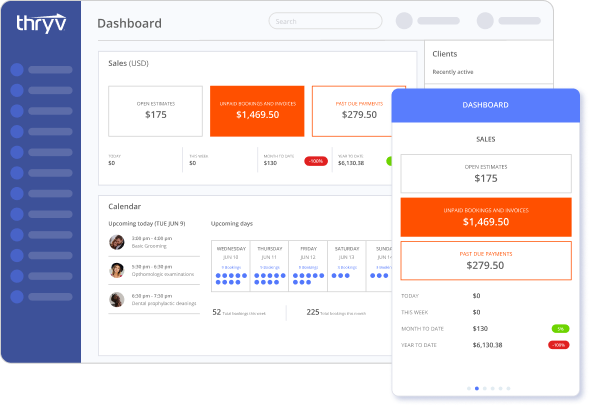Open the Search field in header
Image resolution: width=589 pixels, height=407 pixels.
click(x=325, y=21)
